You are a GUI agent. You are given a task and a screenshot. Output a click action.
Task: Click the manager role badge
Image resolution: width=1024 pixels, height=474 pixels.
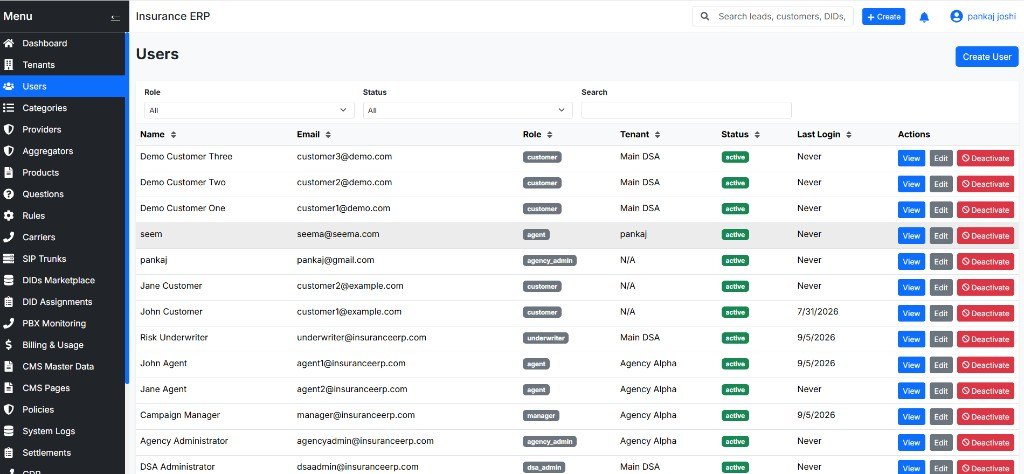pos(541,415)
